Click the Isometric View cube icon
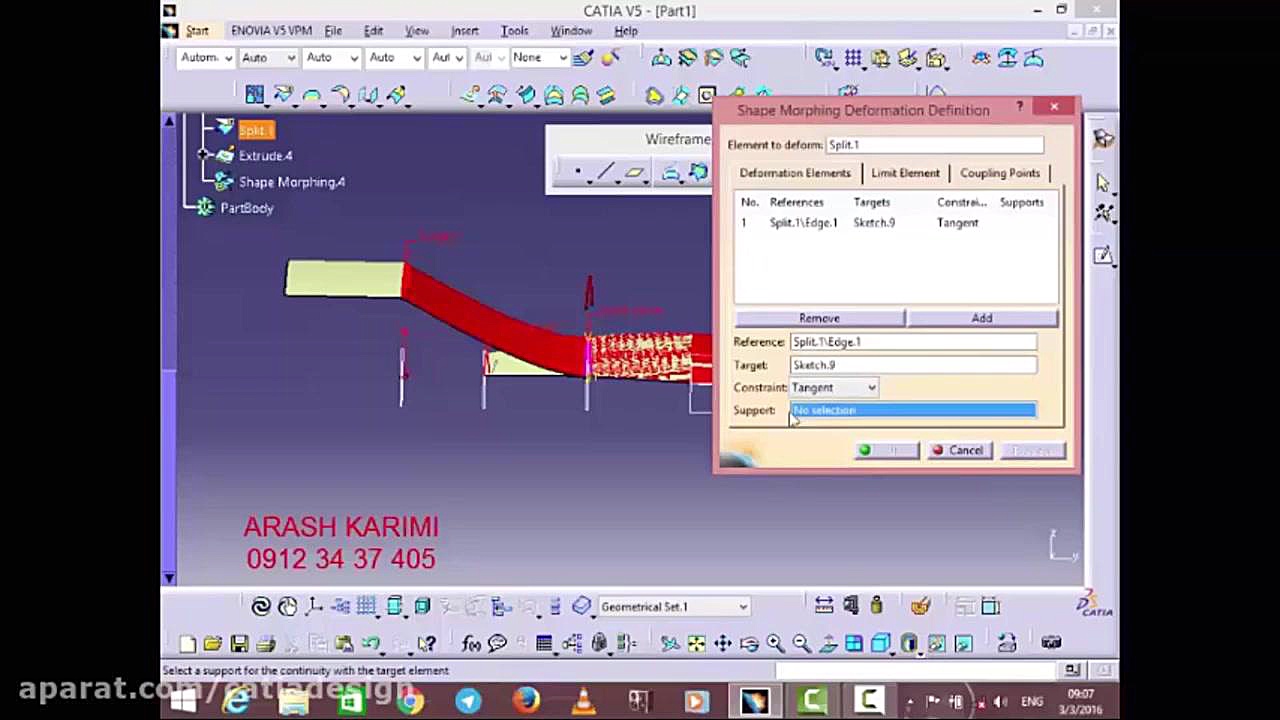 881,643
